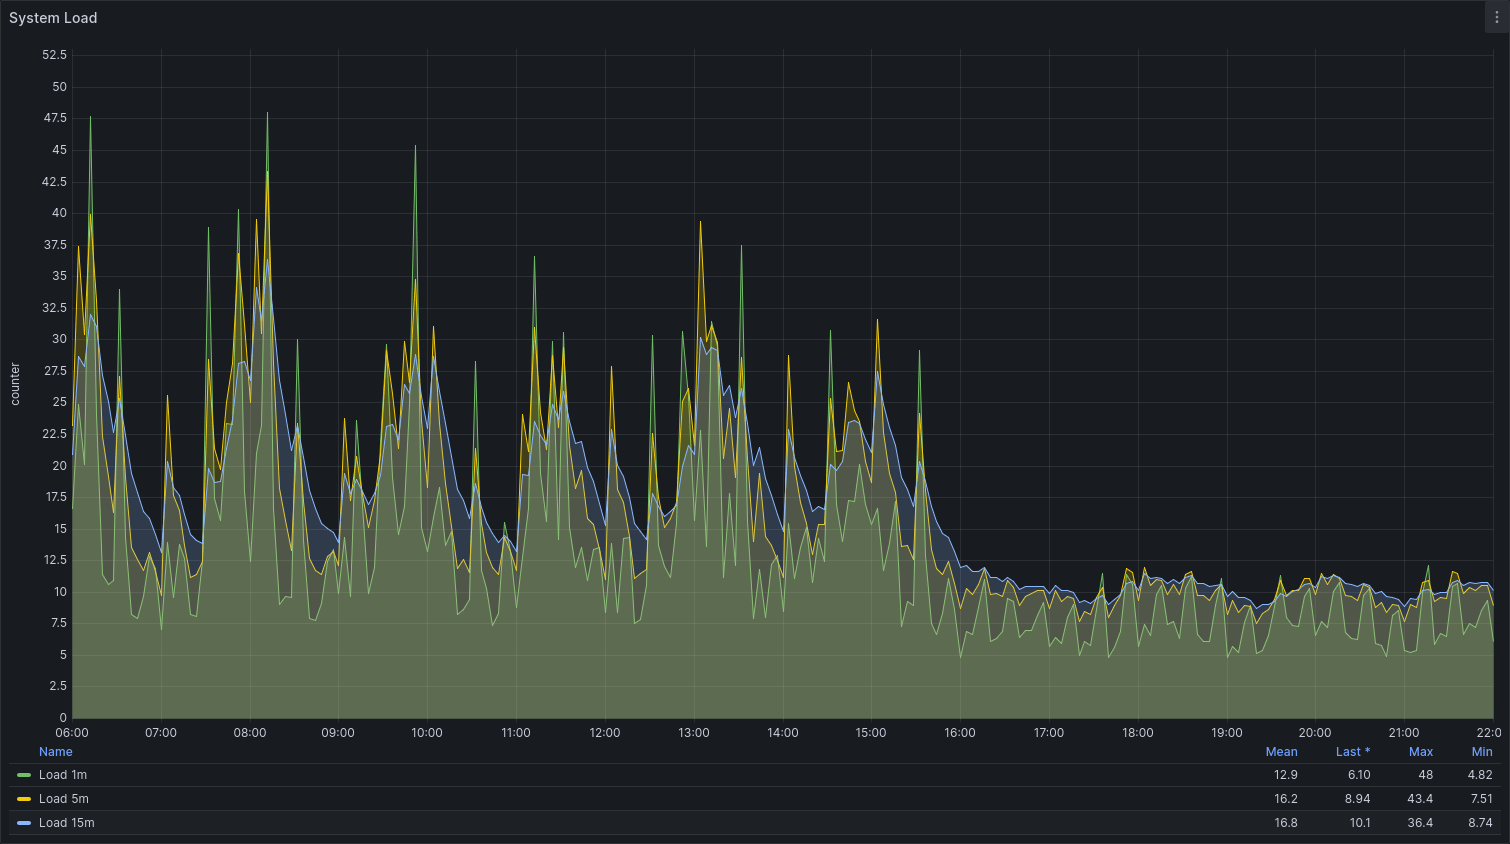Click the 18:00 label on time axis
The width and height of the screenshot is (1510, 844).
tap(1138, 733)
